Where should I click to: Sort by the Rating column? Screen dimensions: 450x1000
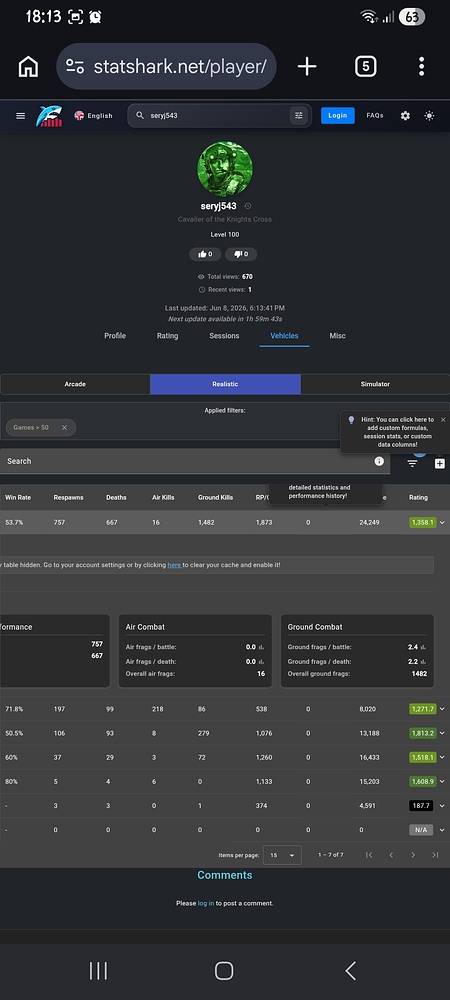pyautogui.click(x=418, y=497)
